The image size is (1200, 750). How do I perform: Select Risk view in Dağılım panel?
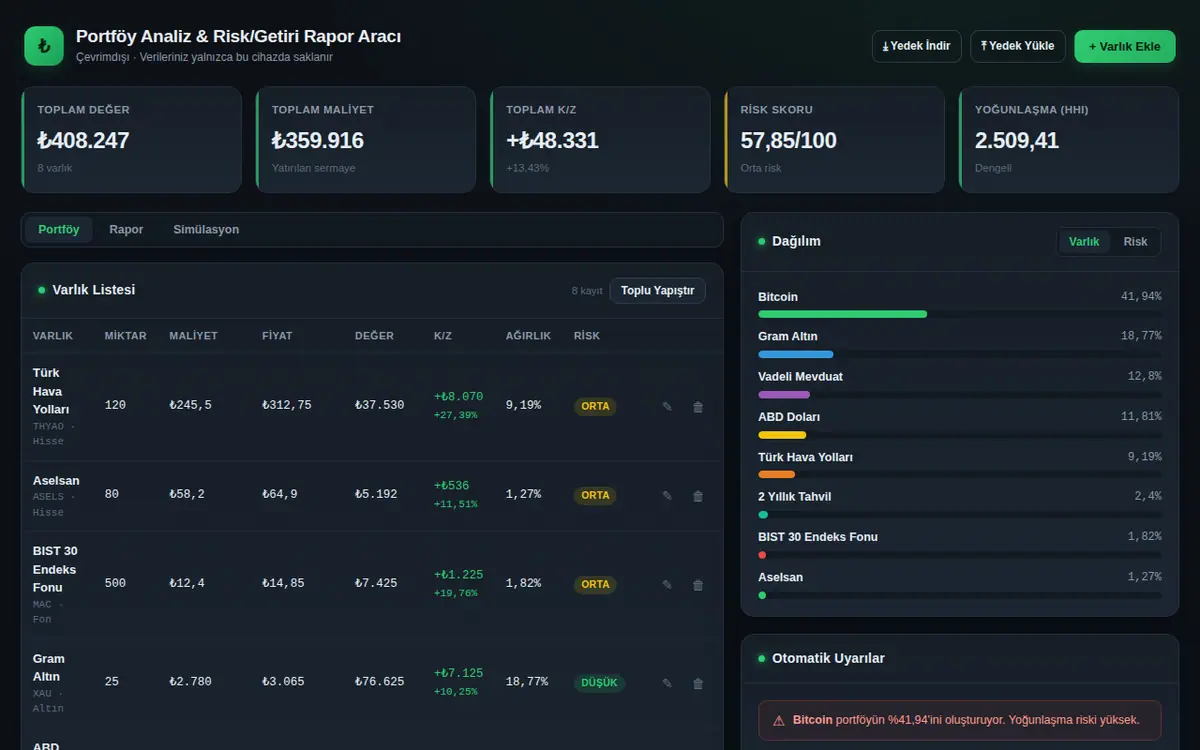click(1135, 242)
